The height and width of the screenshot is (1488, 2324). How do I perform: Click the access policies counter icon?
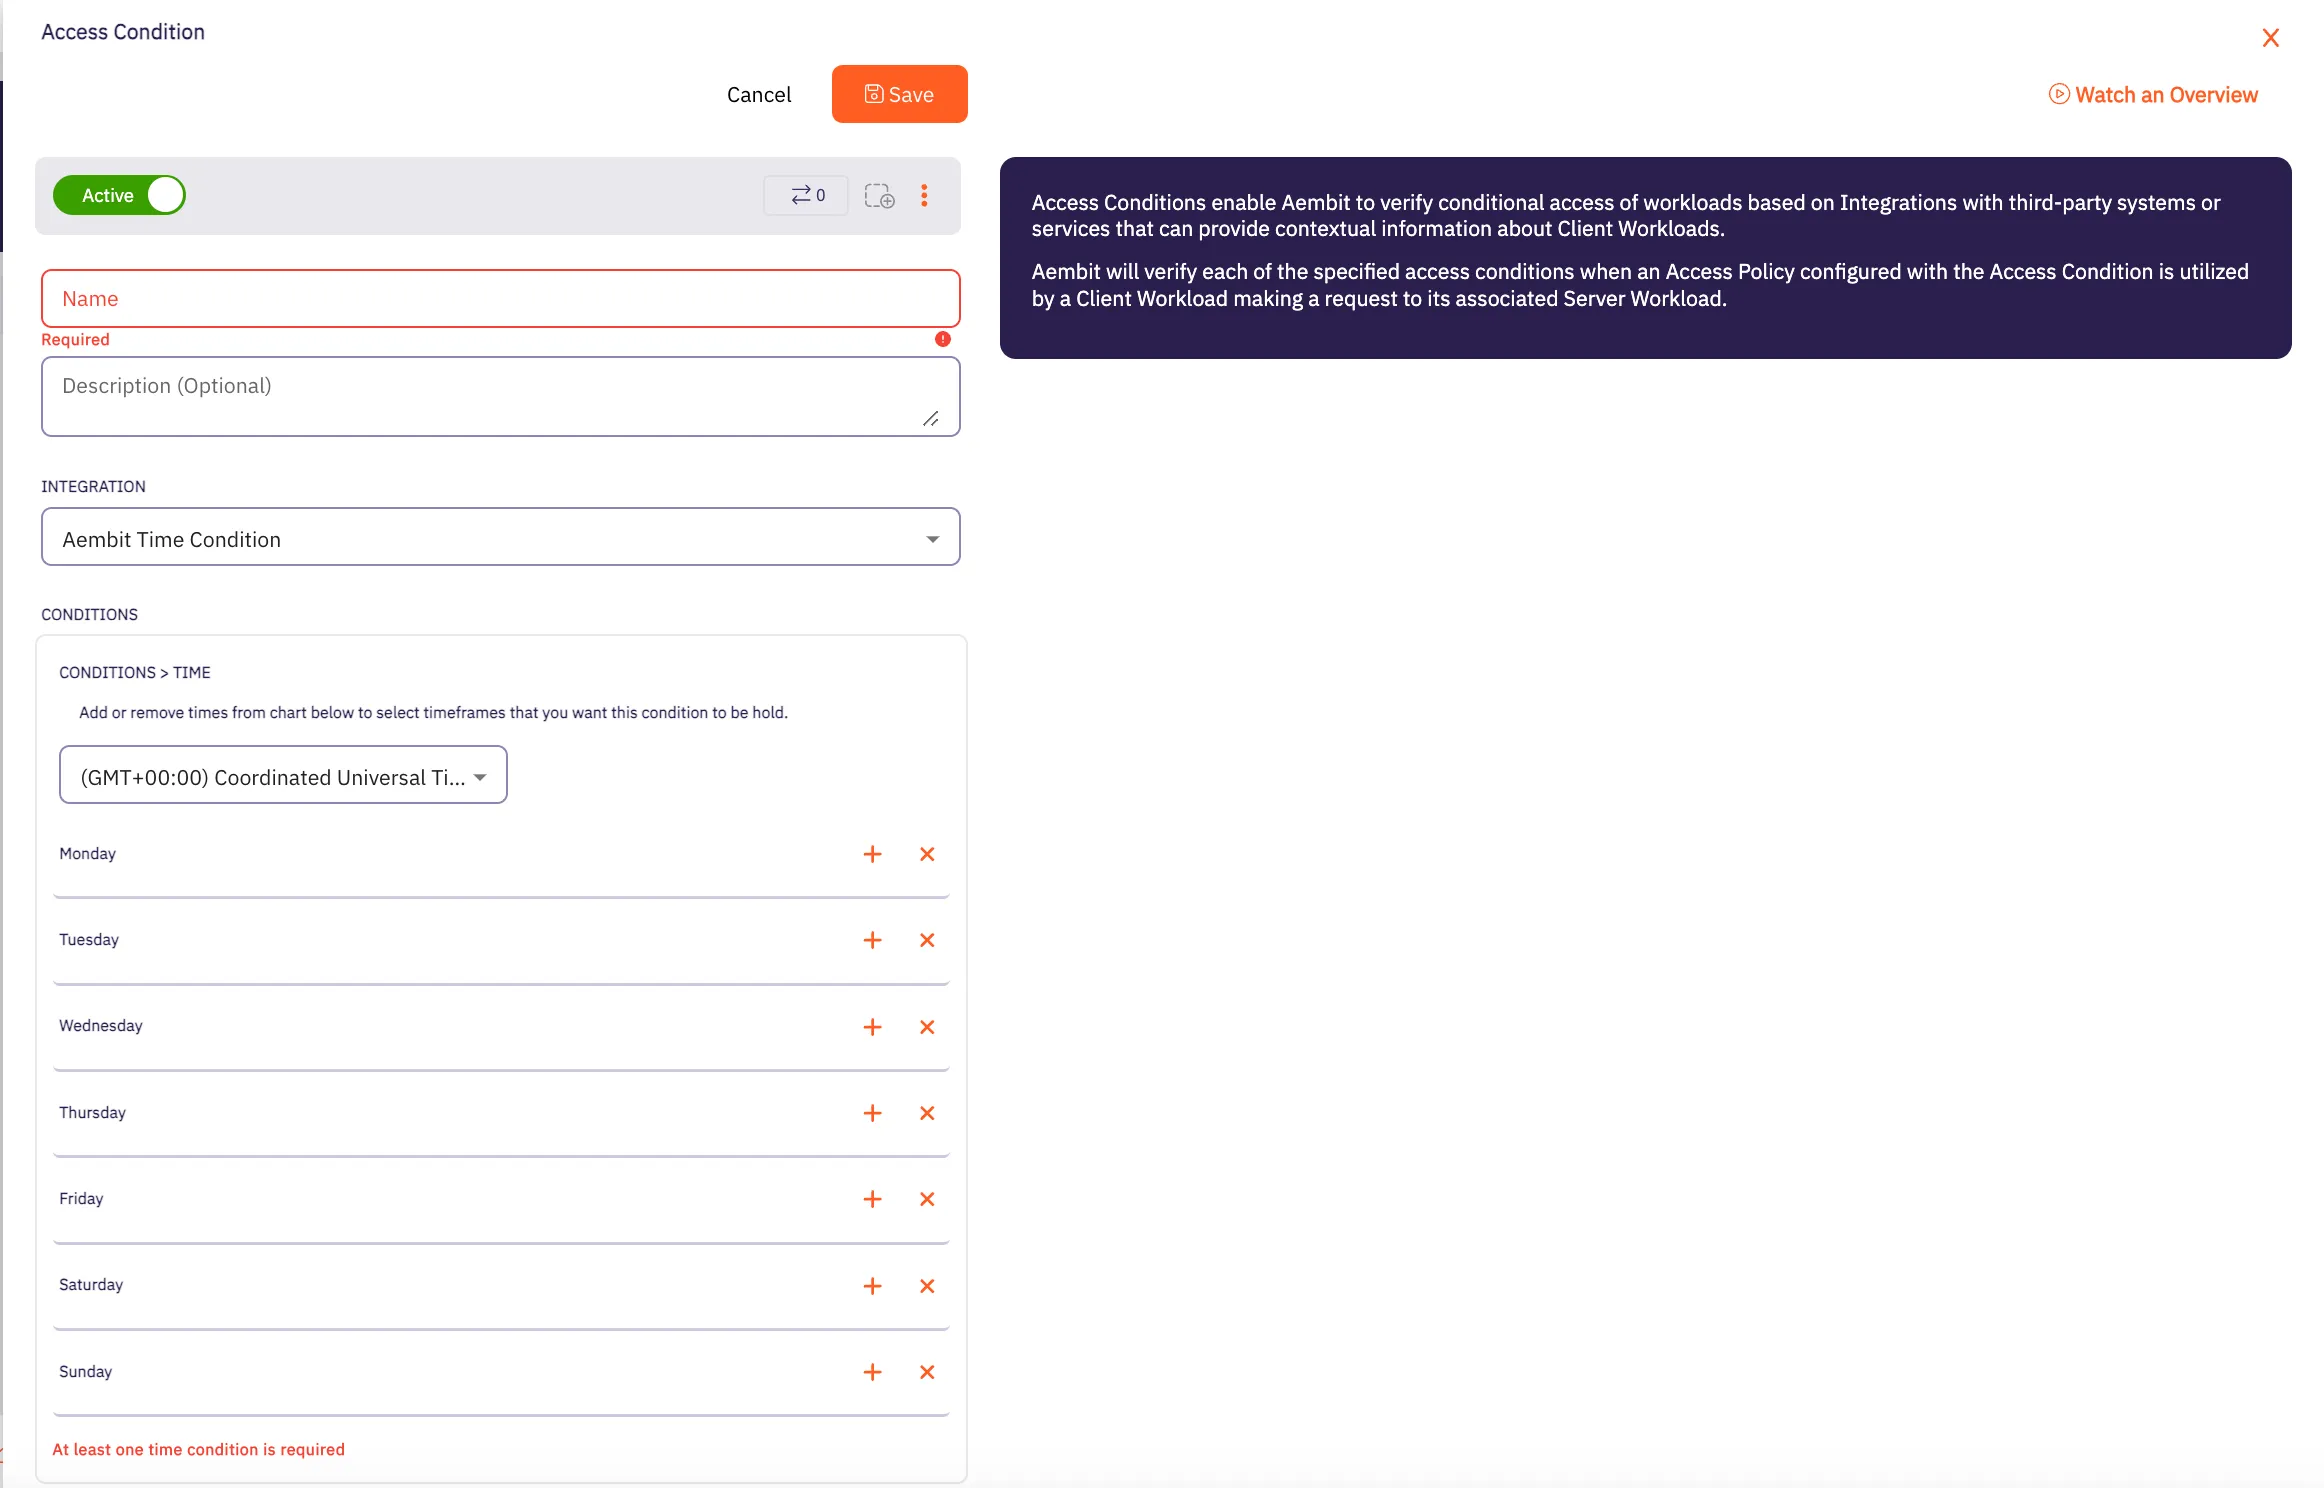pyautogui.click(x=806, y=195)
